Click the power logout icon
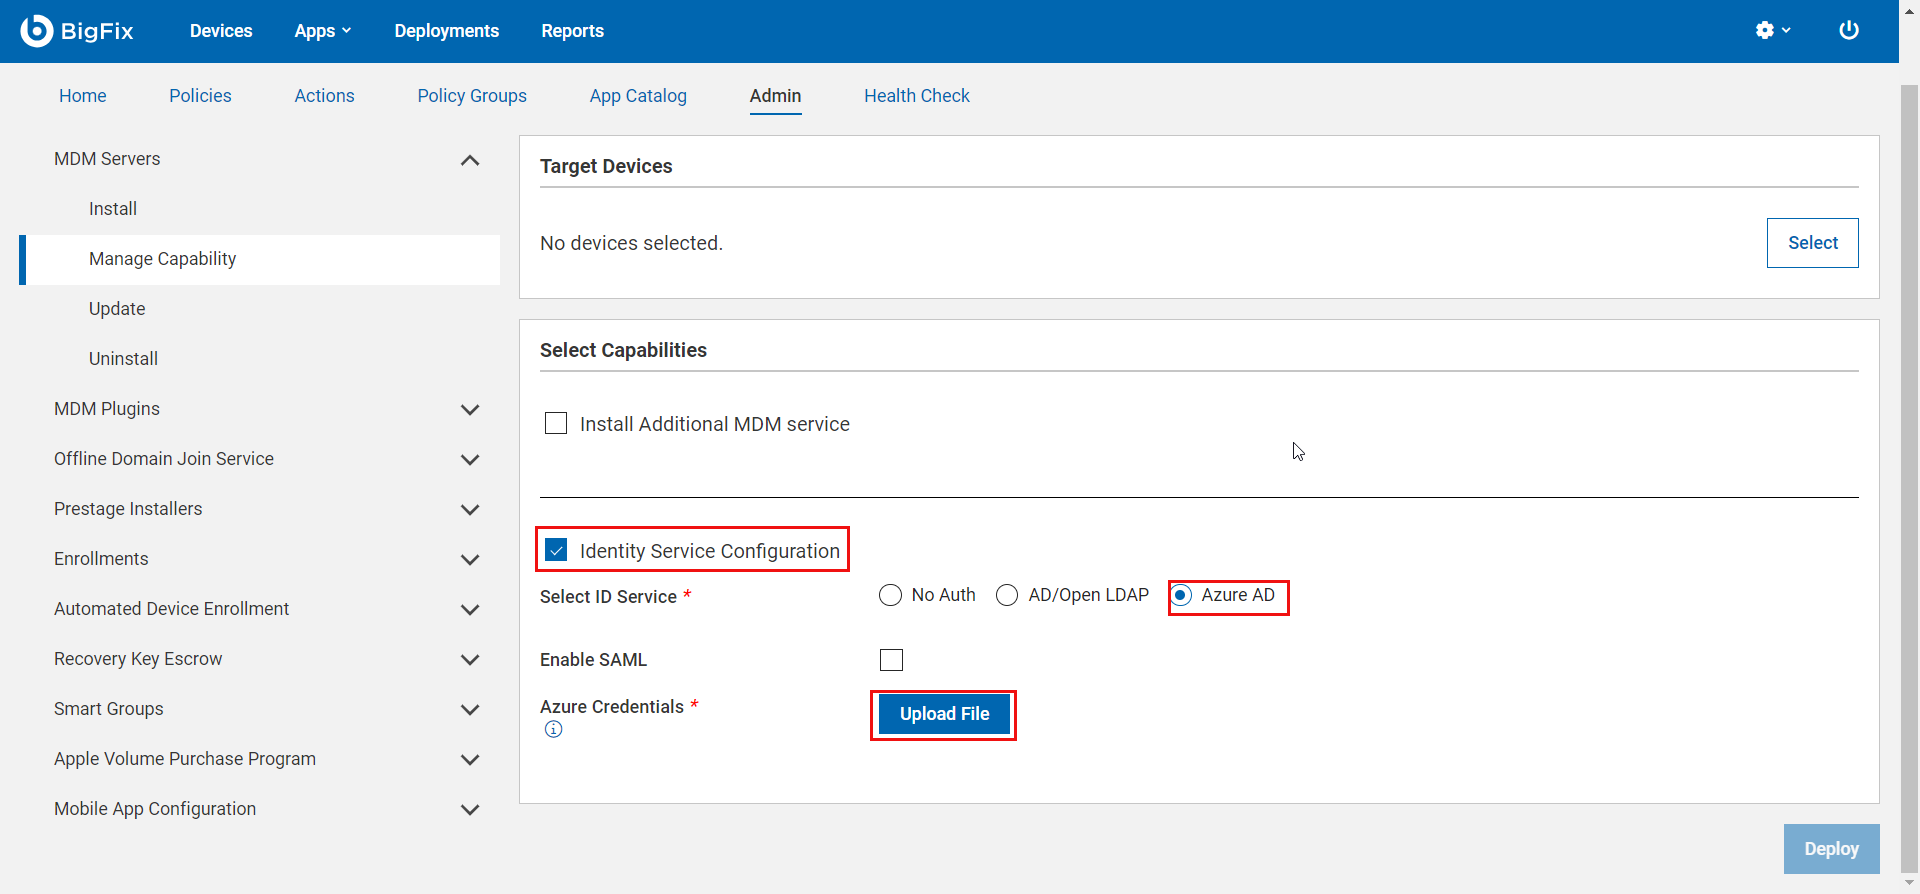This screenshot has height=894, width=1920. click(1848, 30)
